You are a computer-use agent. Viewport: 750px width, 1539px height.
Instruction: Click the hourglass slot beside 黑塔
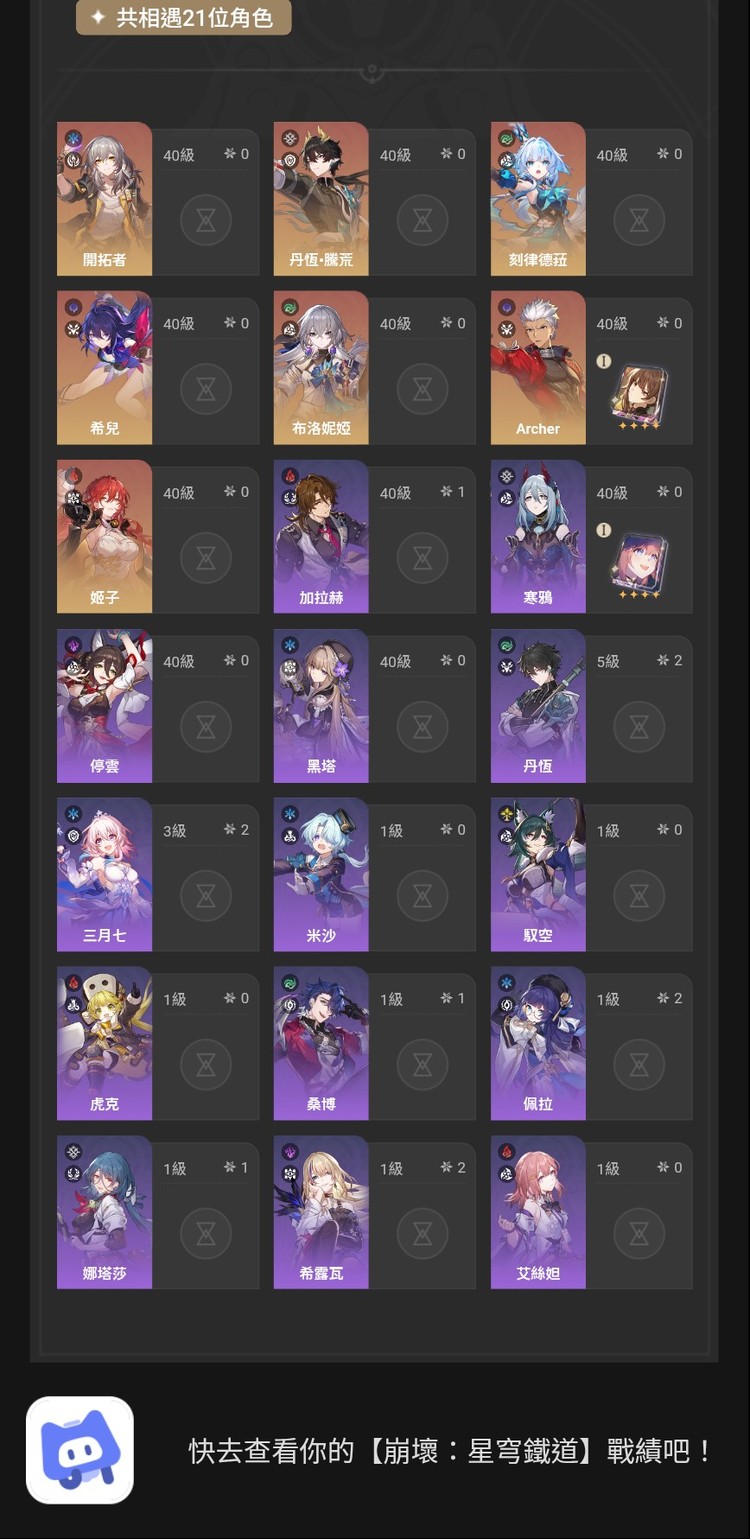coord(422,727)
